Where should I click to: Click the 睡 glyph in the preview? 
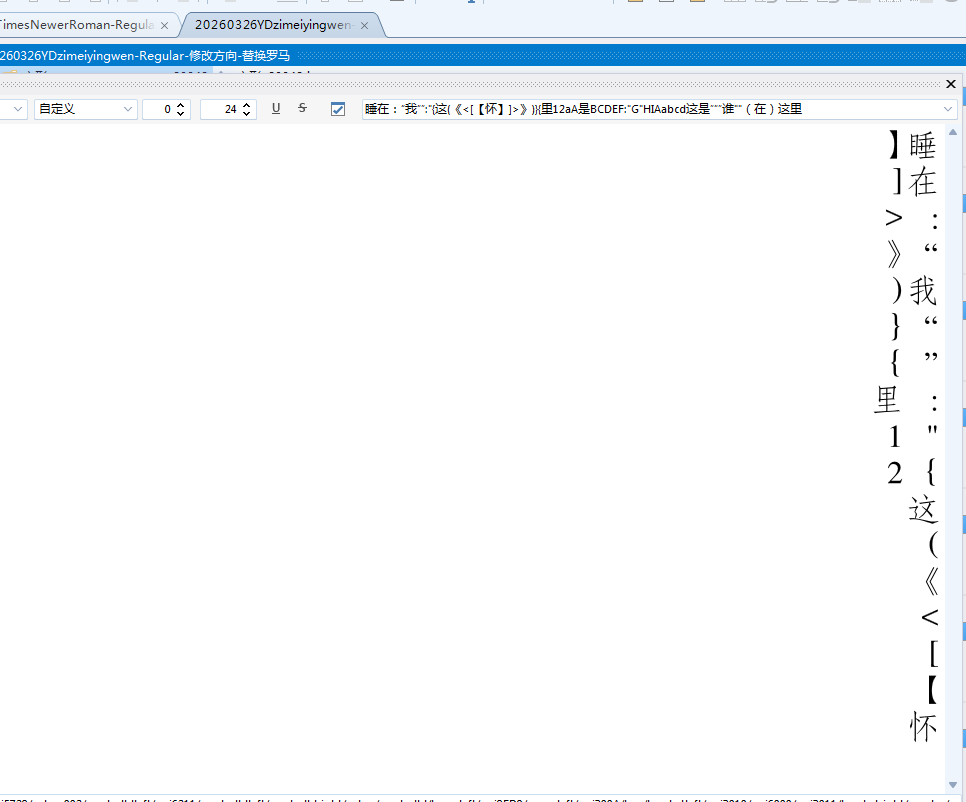[x=922, y=146]
